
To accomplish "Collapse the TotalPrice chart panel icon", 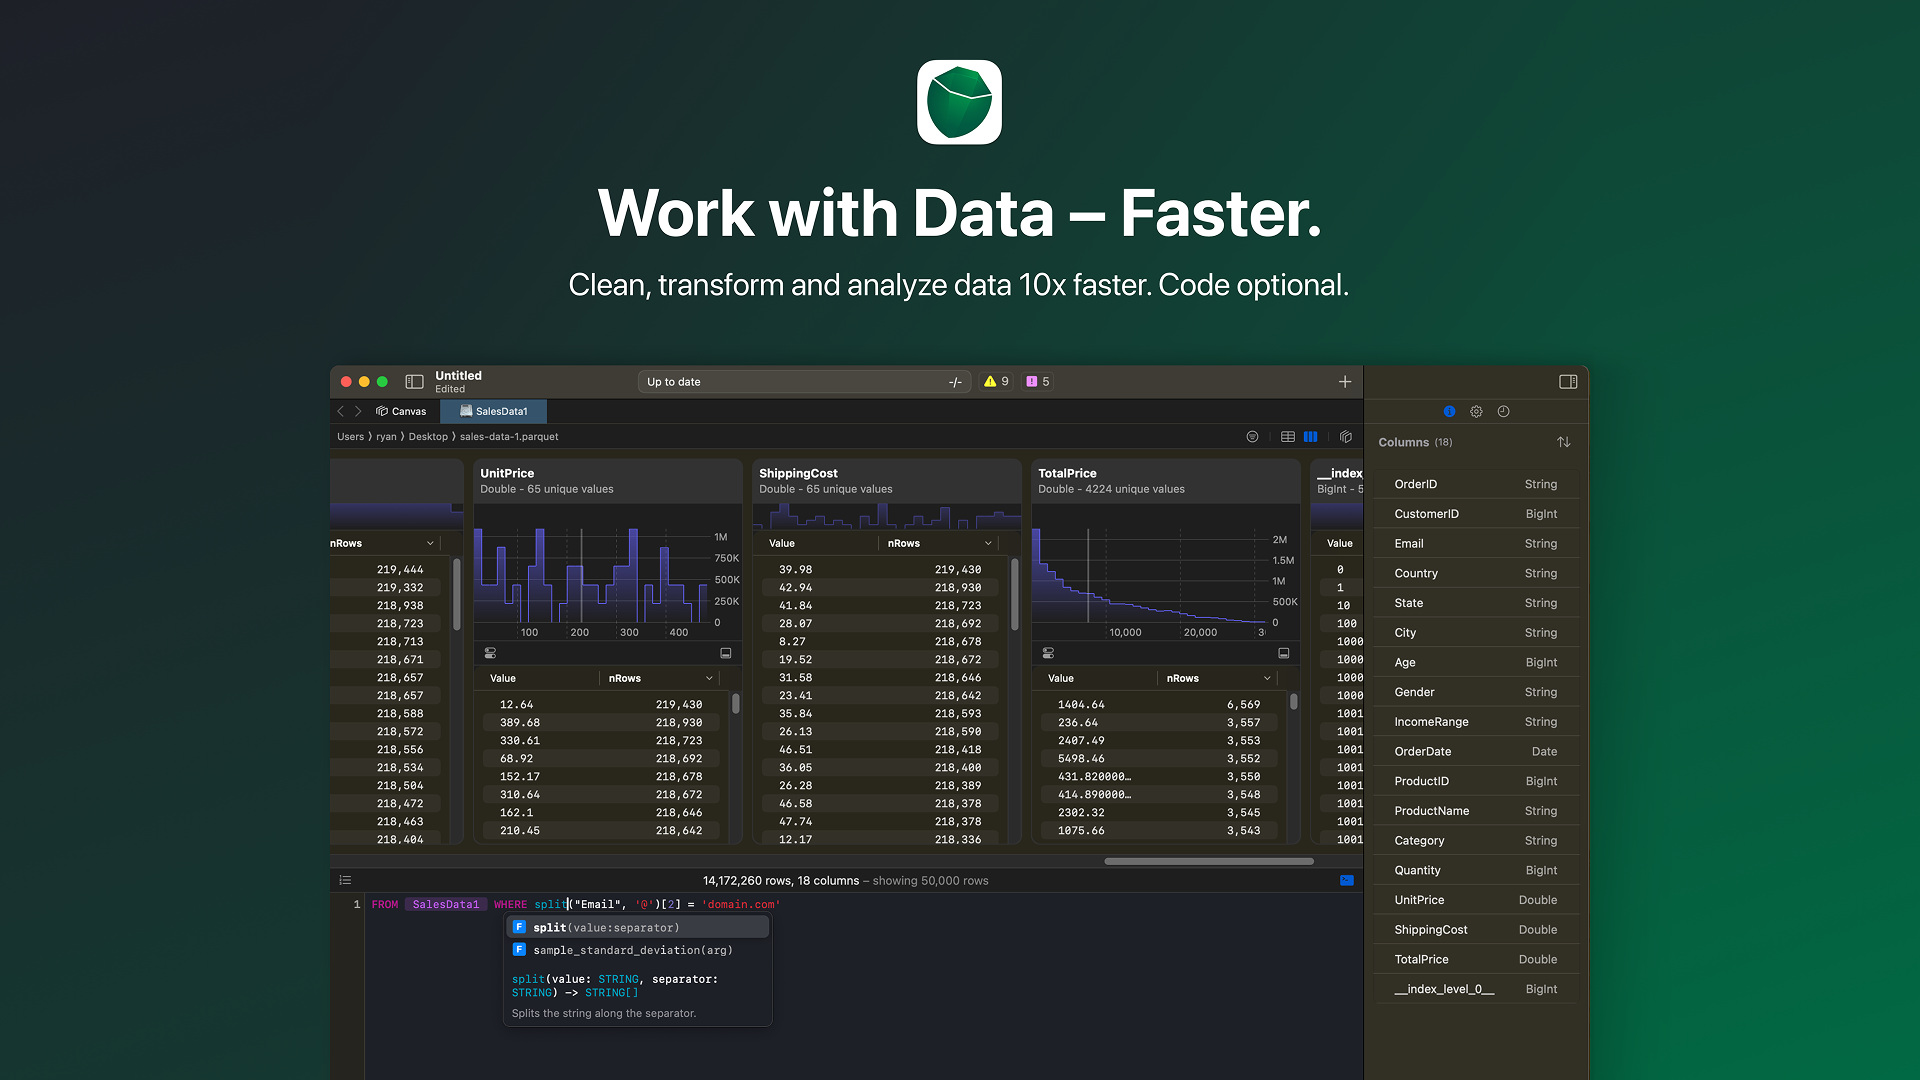I will click(1284, 653).
